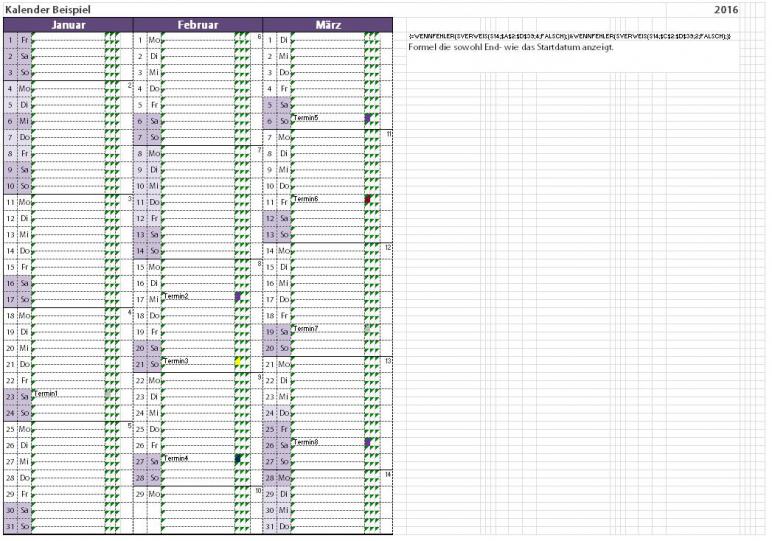
Task: Click week number 10 beside 29 Februar
Action: (x=258, y=491)
